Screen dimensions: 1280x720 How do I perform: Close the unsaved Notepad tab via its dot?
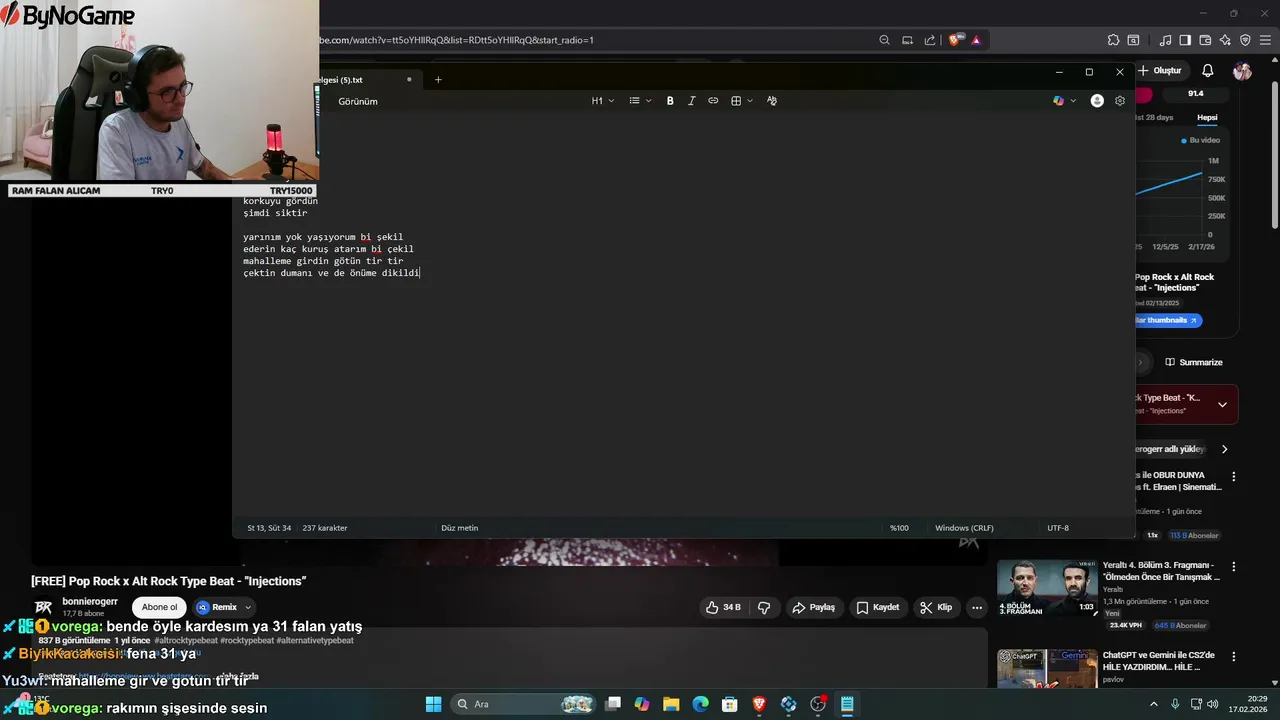coord(409,80)
